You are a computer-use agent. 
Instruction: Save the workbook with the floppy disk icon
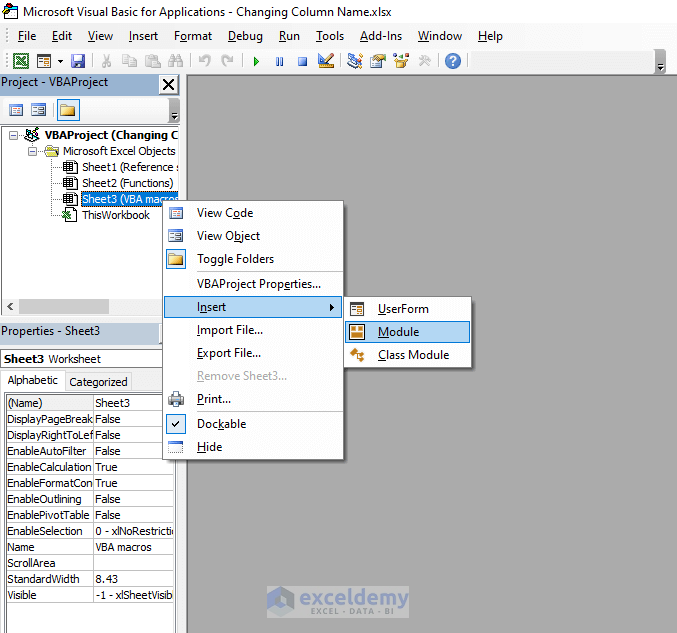pos(78,61)
